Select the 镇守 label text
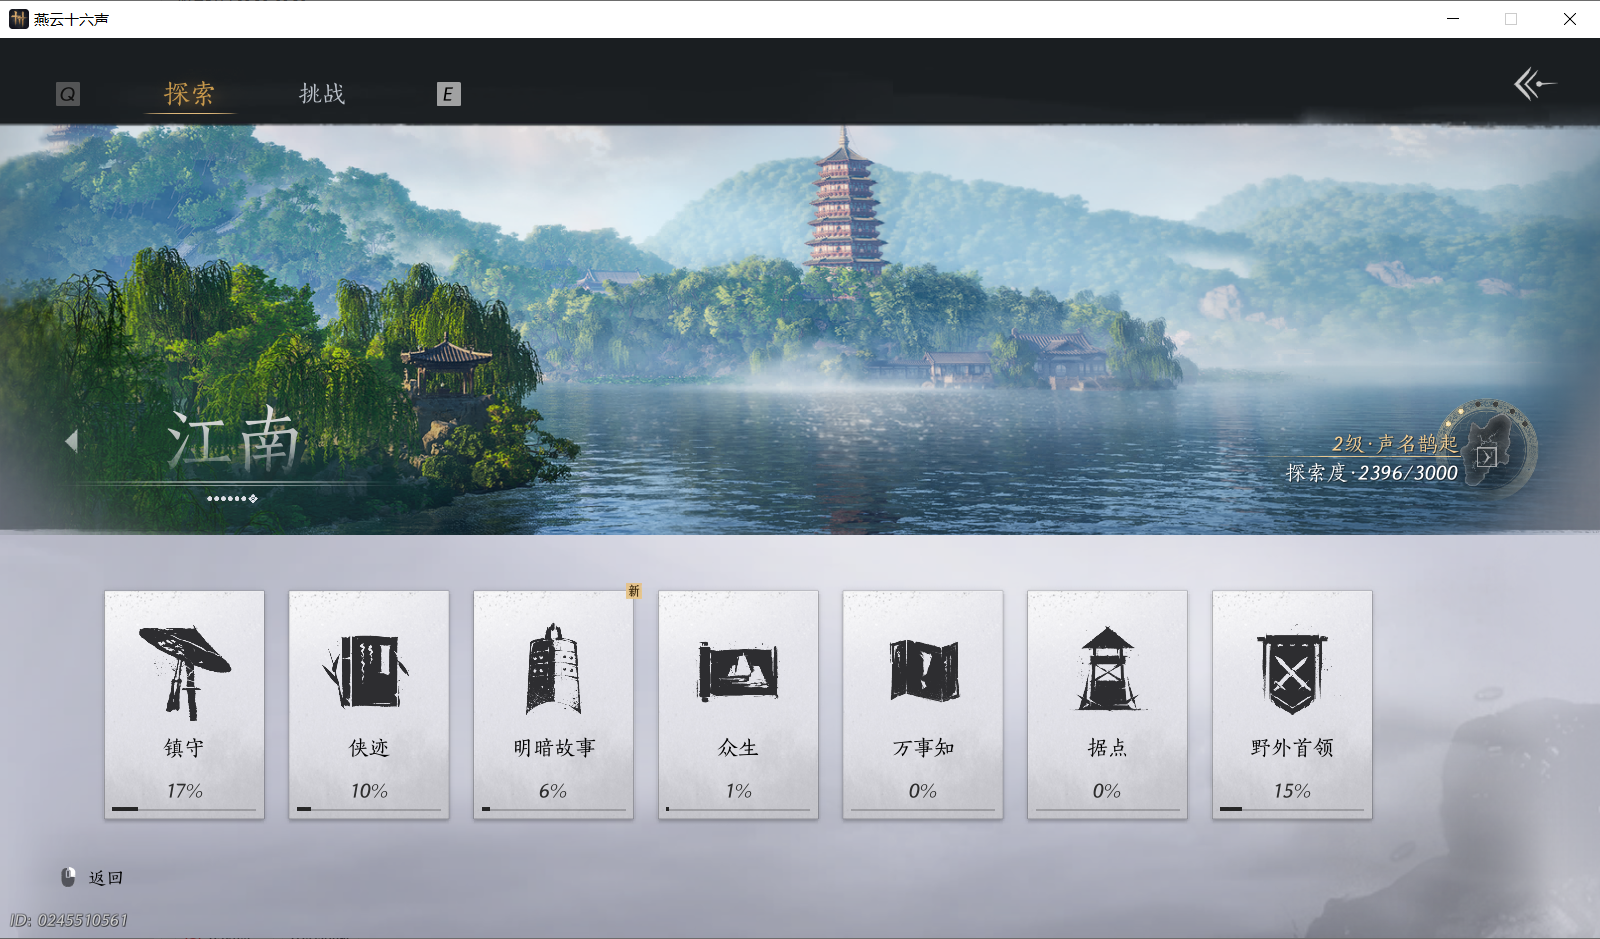This screenshot has height=939, width=1600. [184, 747]
